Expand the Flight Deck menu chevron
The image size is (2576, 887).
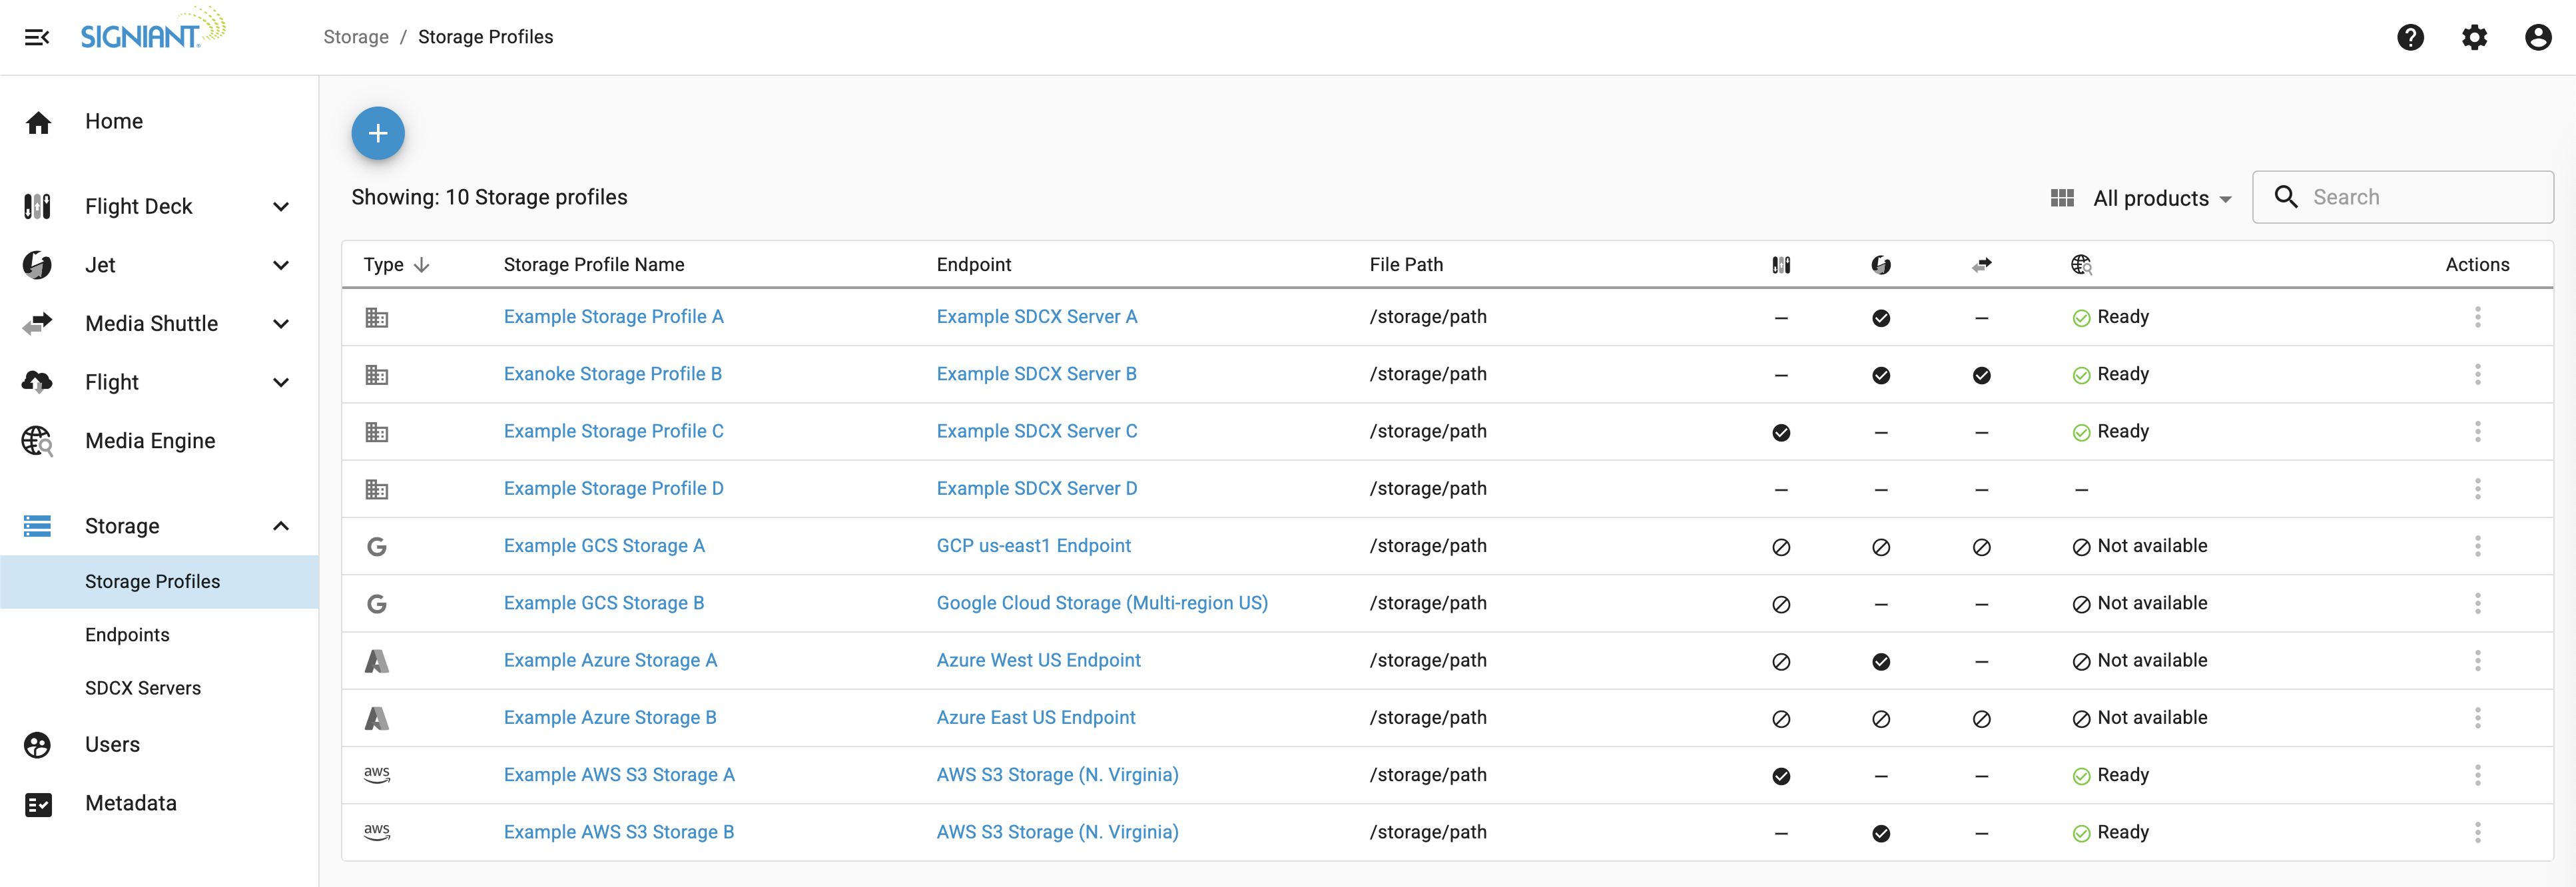[x=281, y=207]
